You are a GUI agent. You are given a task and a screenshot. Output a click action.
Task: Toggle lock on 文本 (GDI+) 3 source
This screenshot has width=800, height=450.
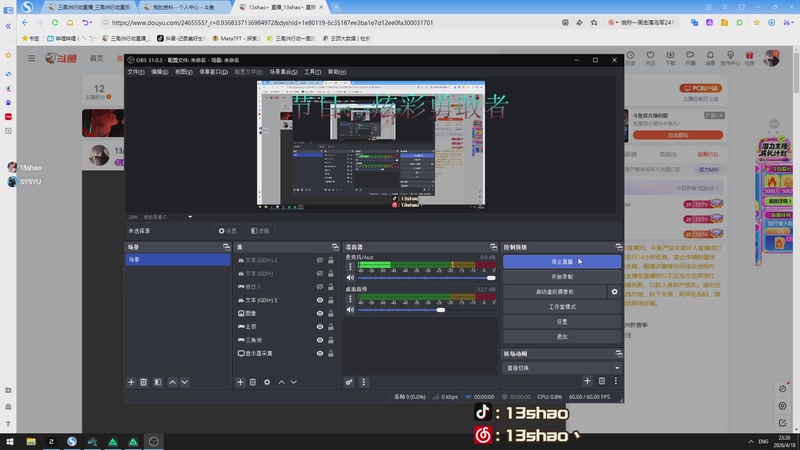coord(331,300)
